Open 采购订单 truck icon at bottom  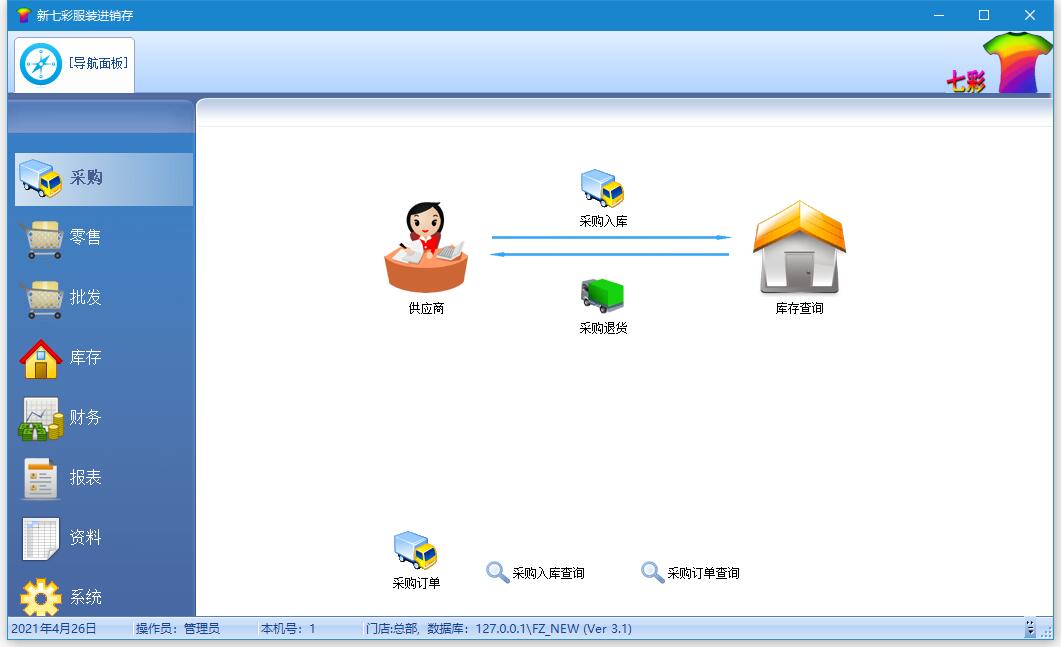coord(415,550)
